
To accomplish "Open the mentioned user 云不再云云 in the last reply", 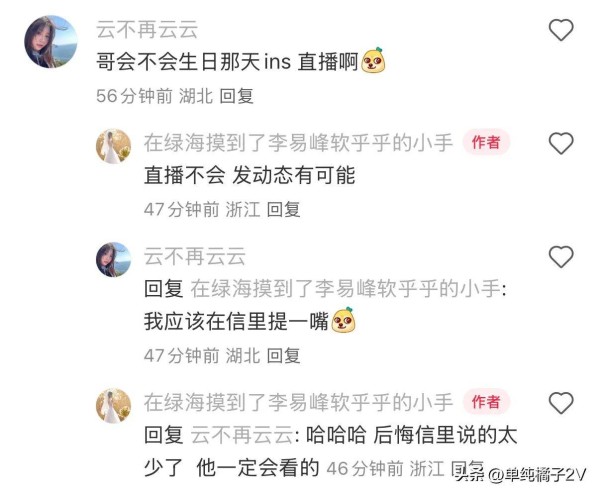I will point(242,436).
